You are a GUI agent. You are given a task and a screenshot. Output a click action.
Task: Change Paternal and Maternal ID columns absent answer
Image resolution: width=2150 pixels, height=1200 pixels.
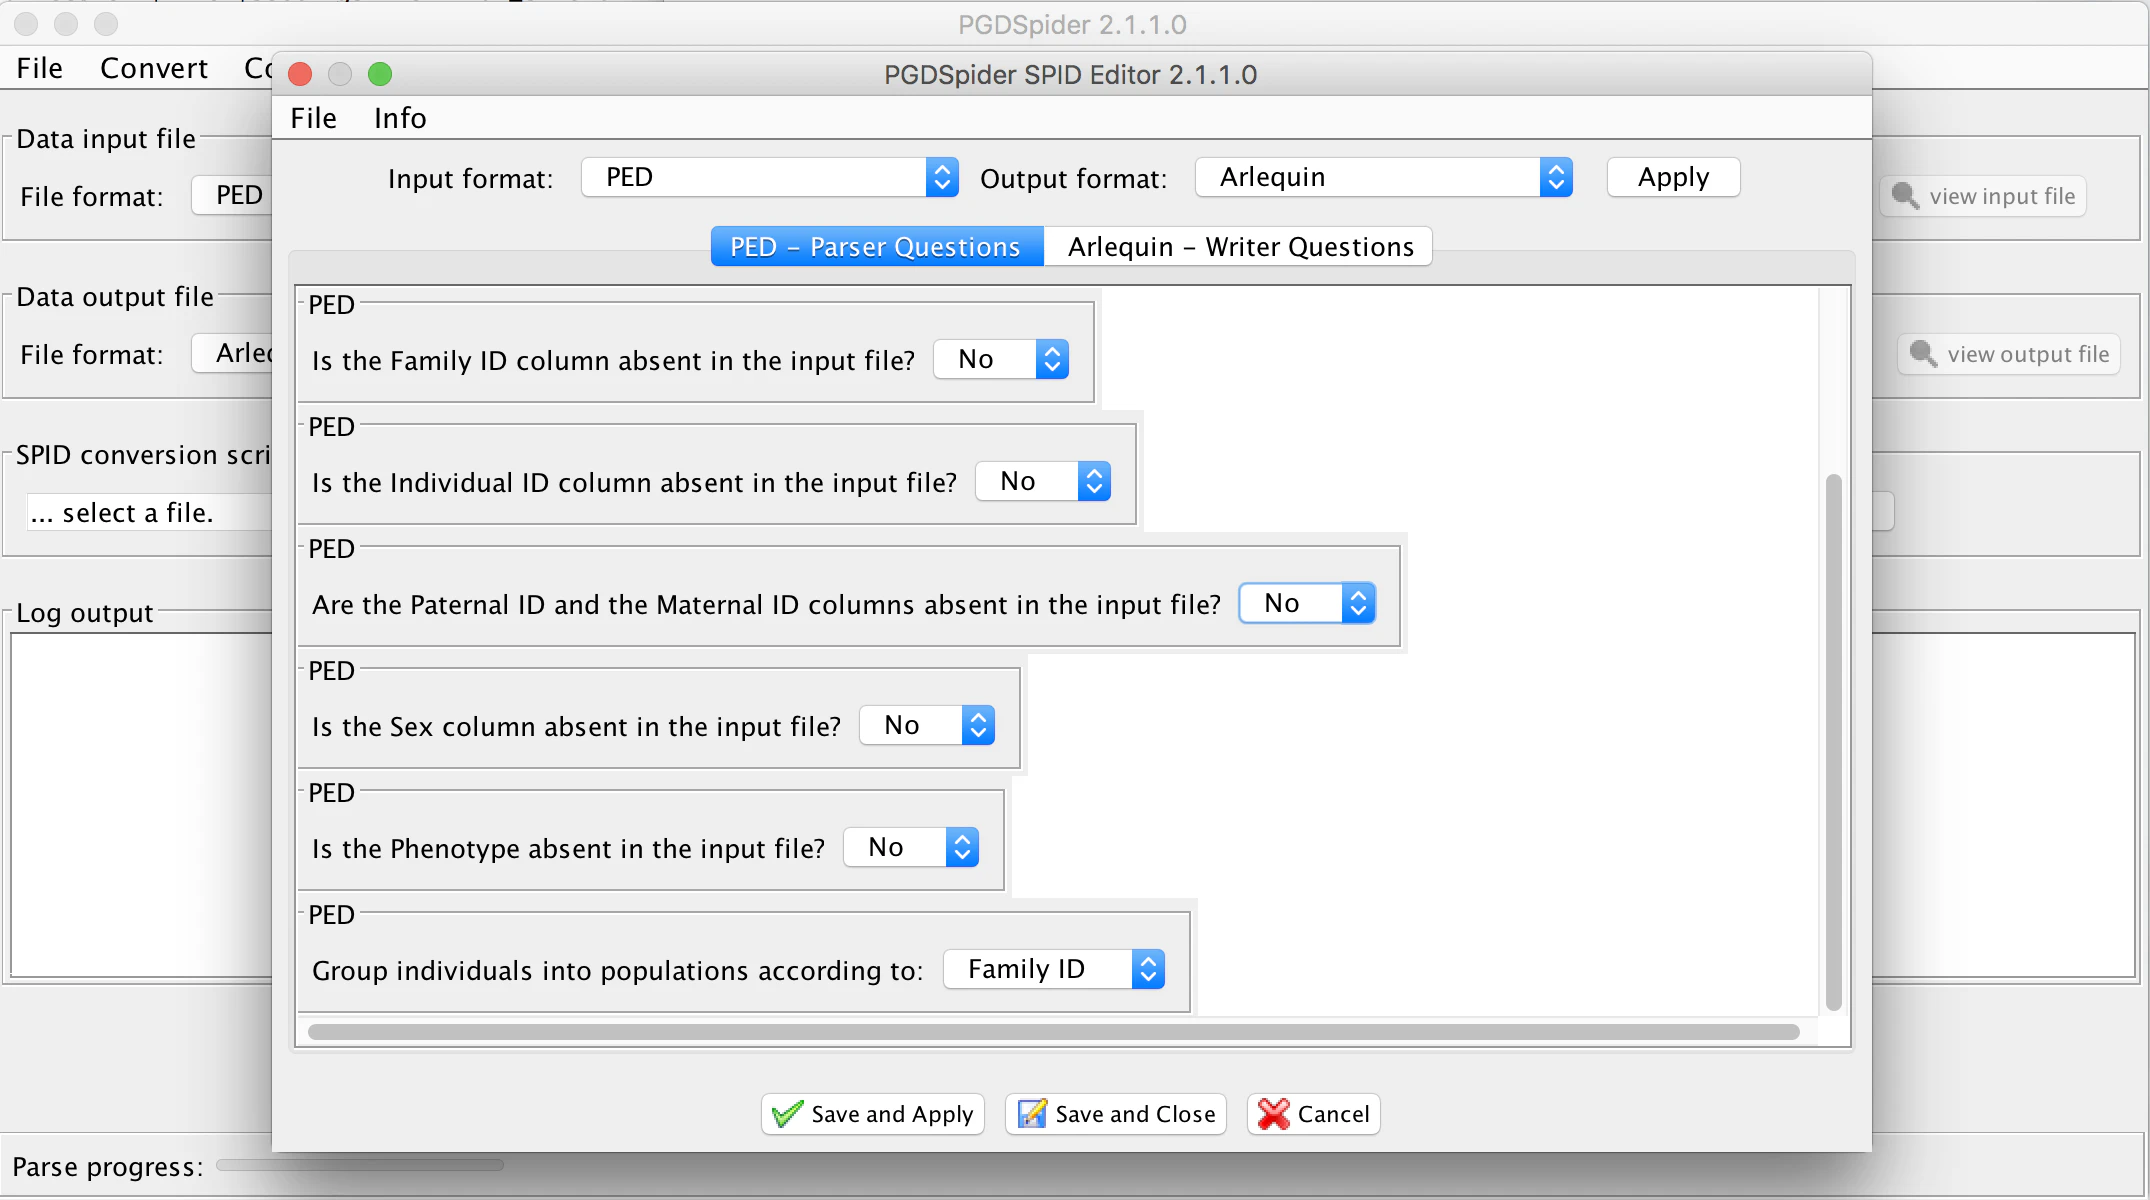pyautogui.click(x=1307, y=603)
